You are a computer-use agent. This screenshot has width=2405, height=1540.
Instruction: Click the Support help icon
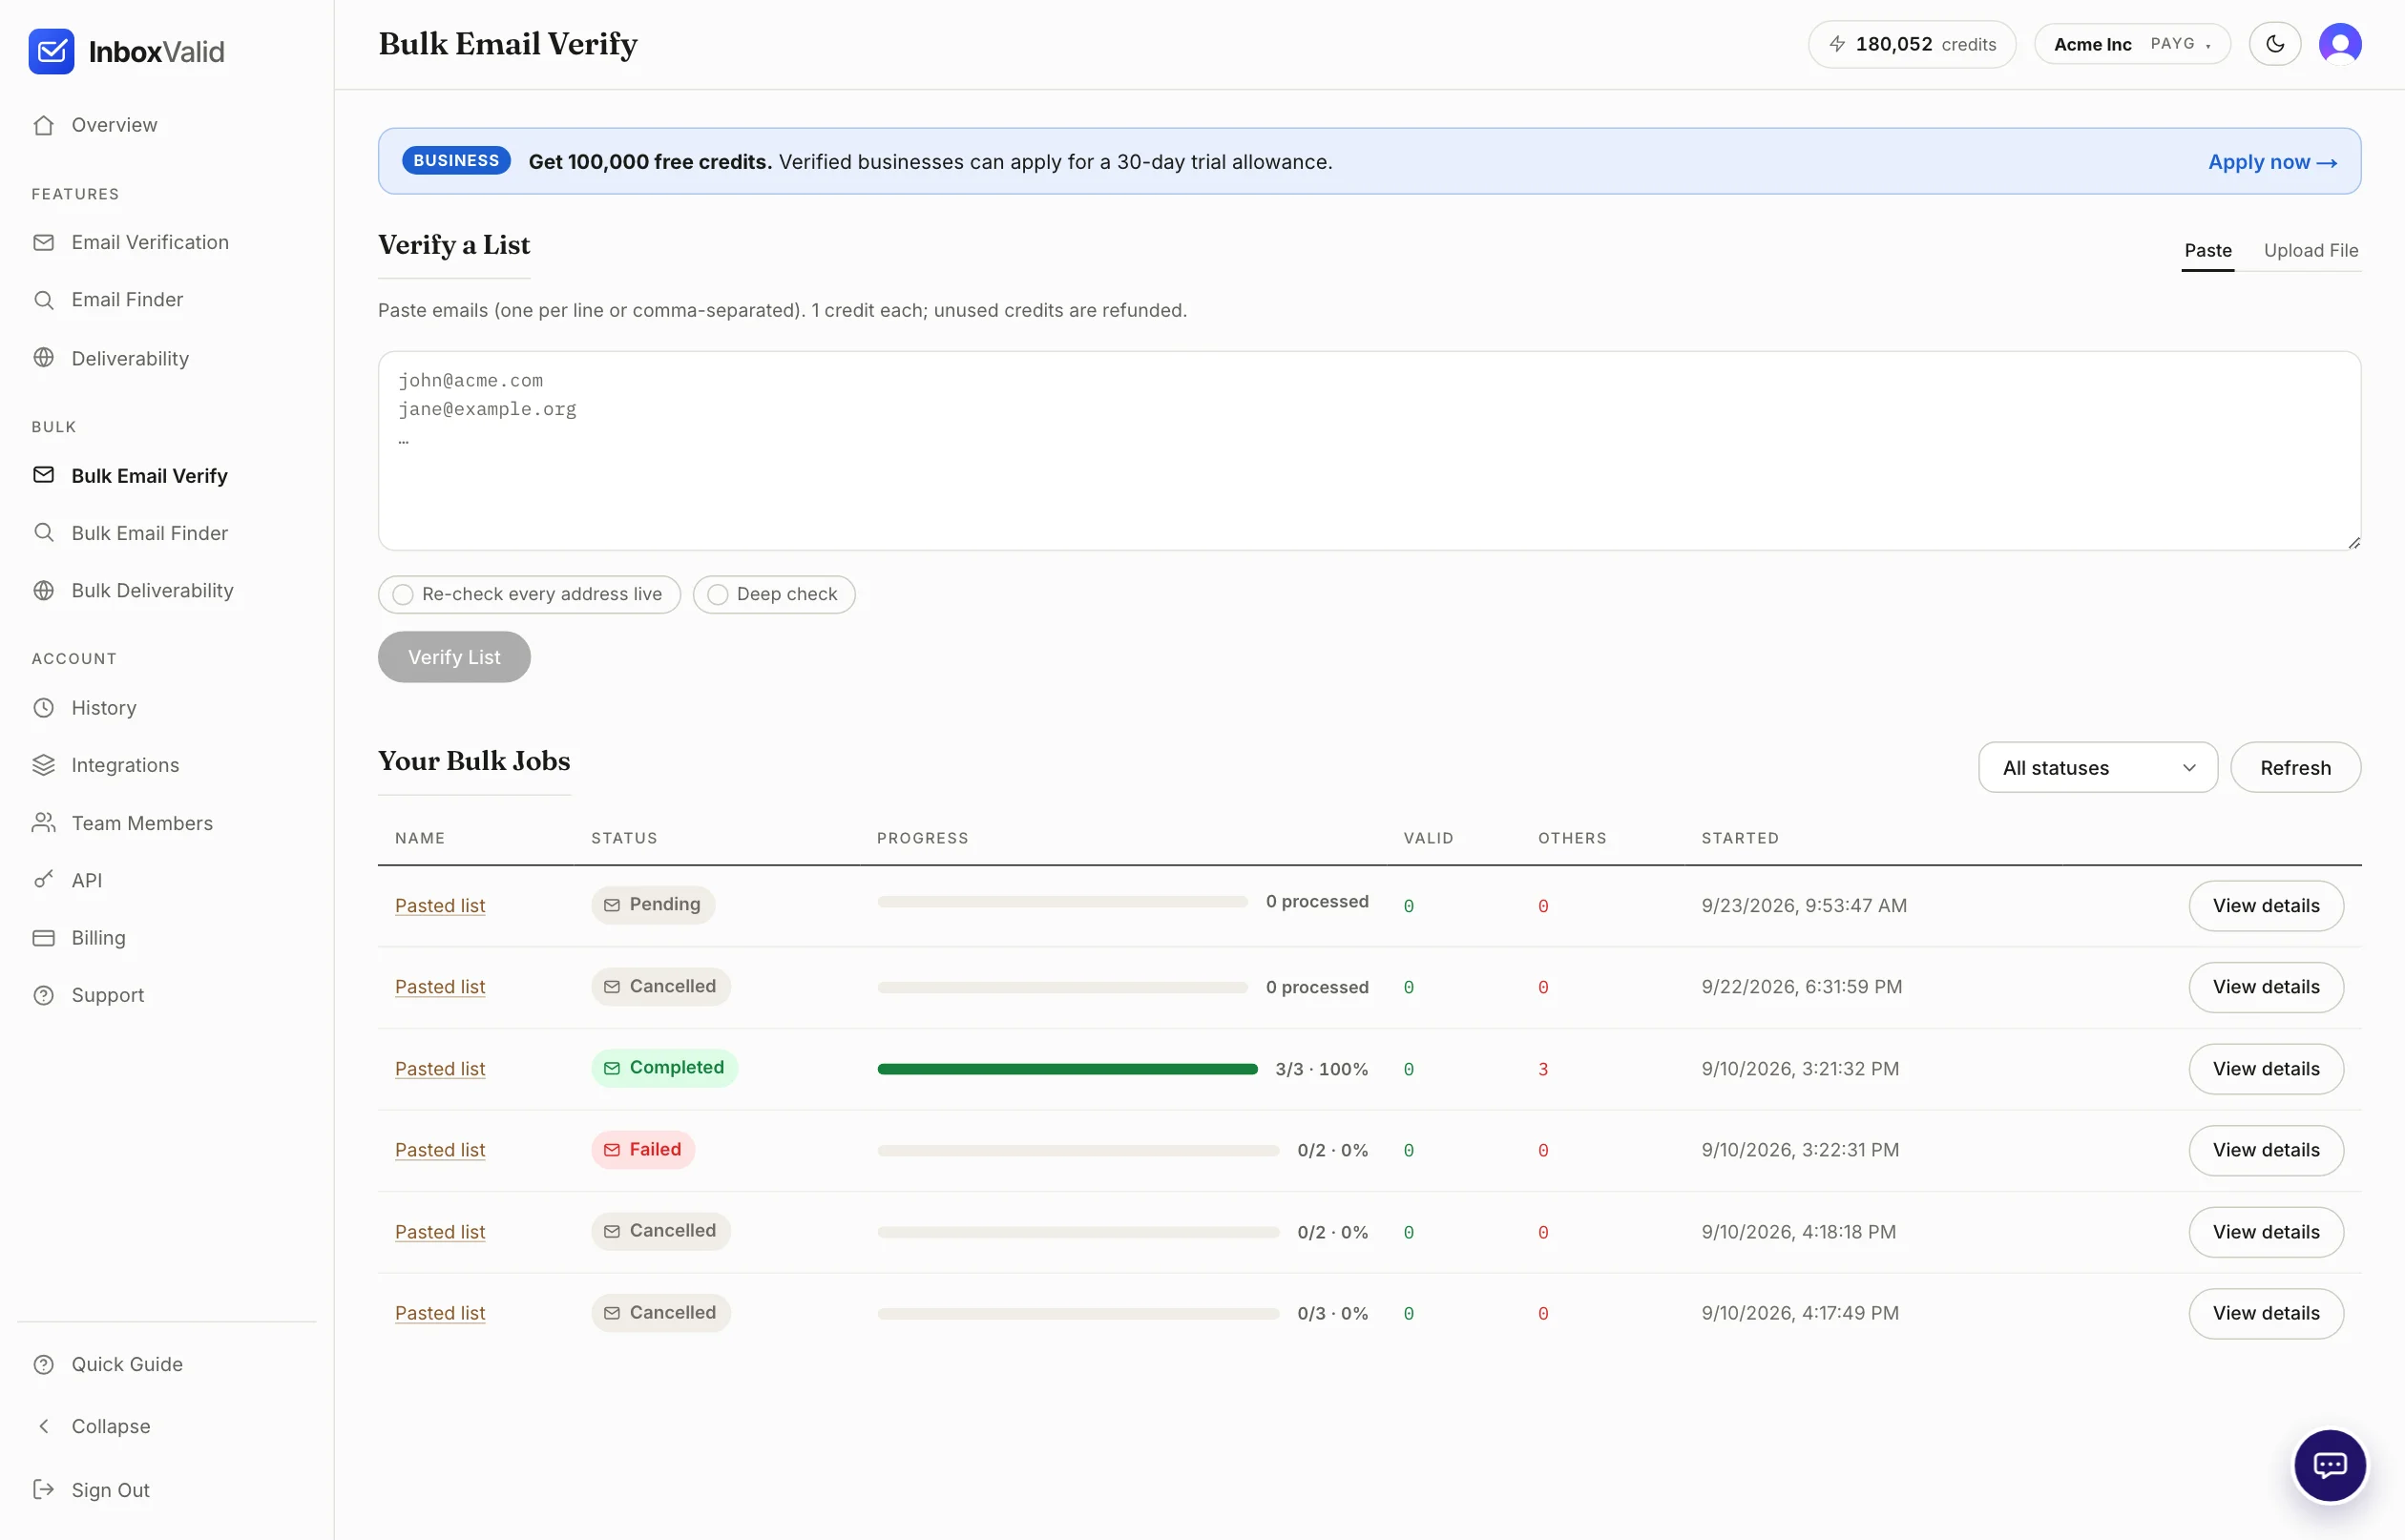[x=43, y=996]
